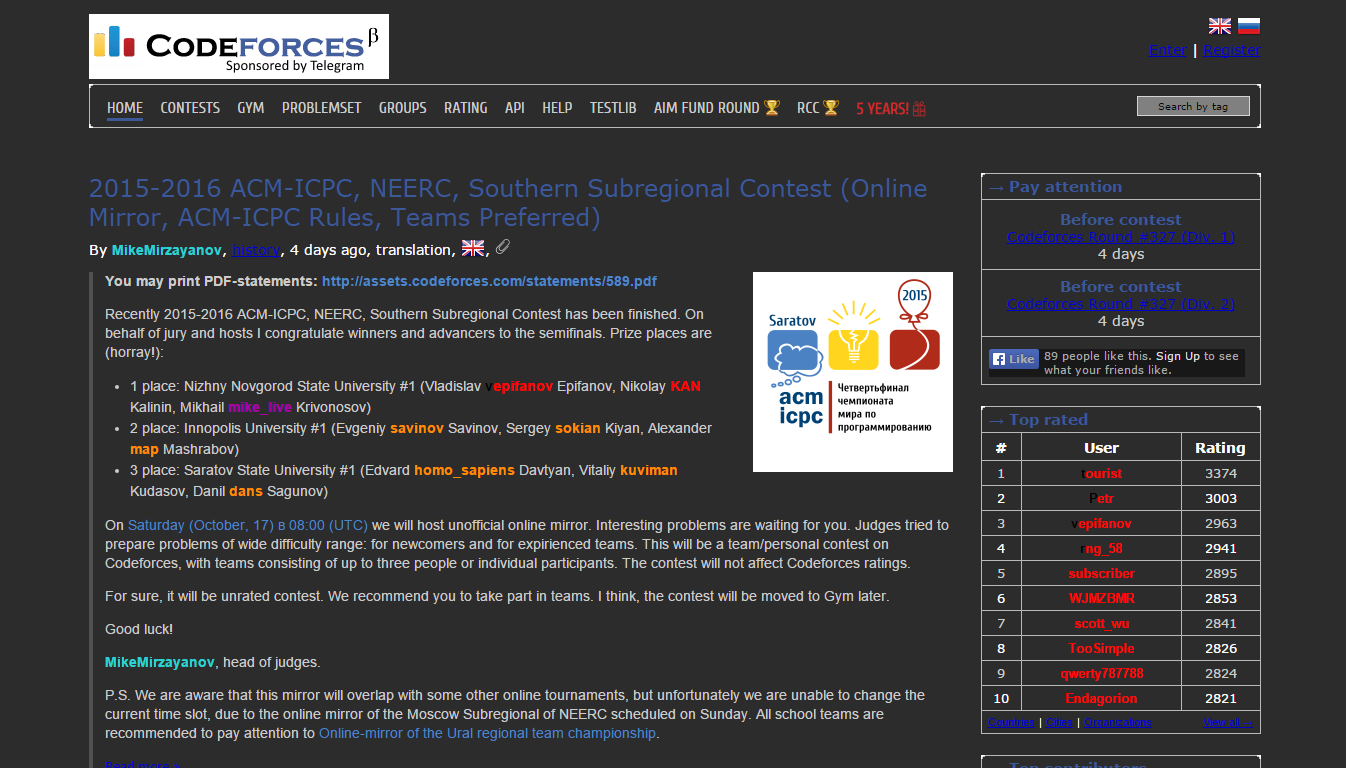Viewport: 1346px width, 768px height.
Task: Open the Online-mirror of the Ural championship link
Action: point(487,733)
